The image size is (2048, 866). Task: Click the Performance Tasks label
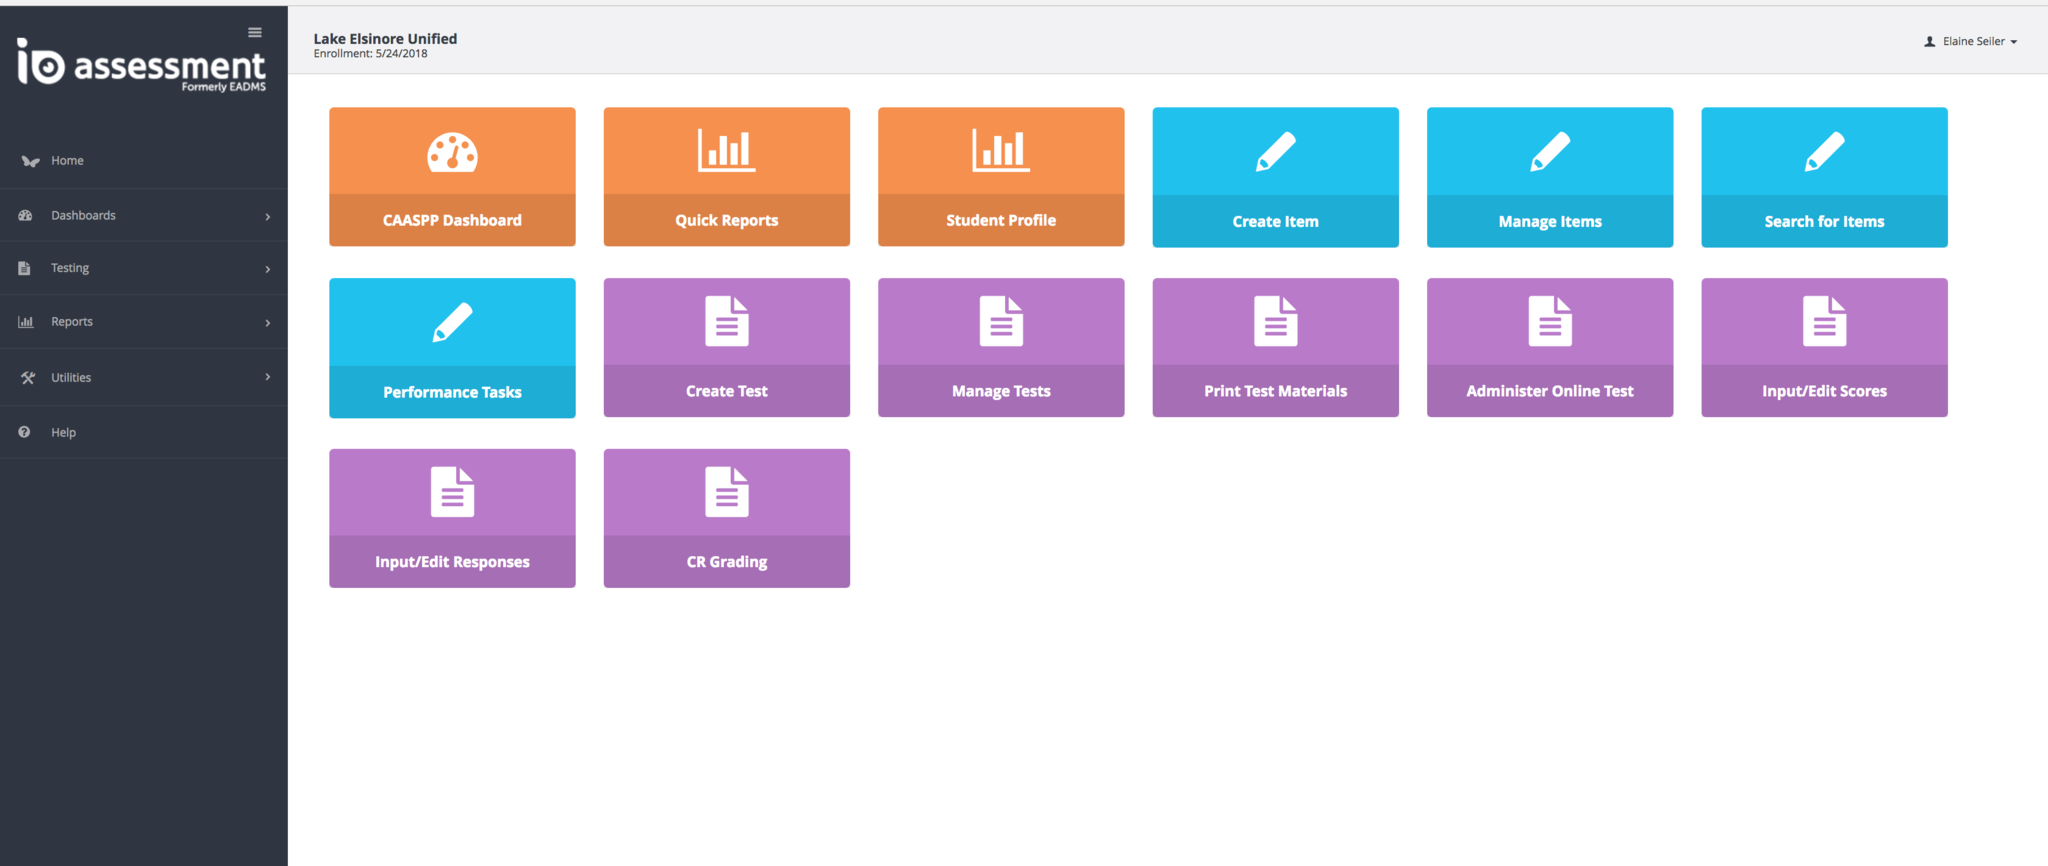pyautogui.click(x=452, y=392)
